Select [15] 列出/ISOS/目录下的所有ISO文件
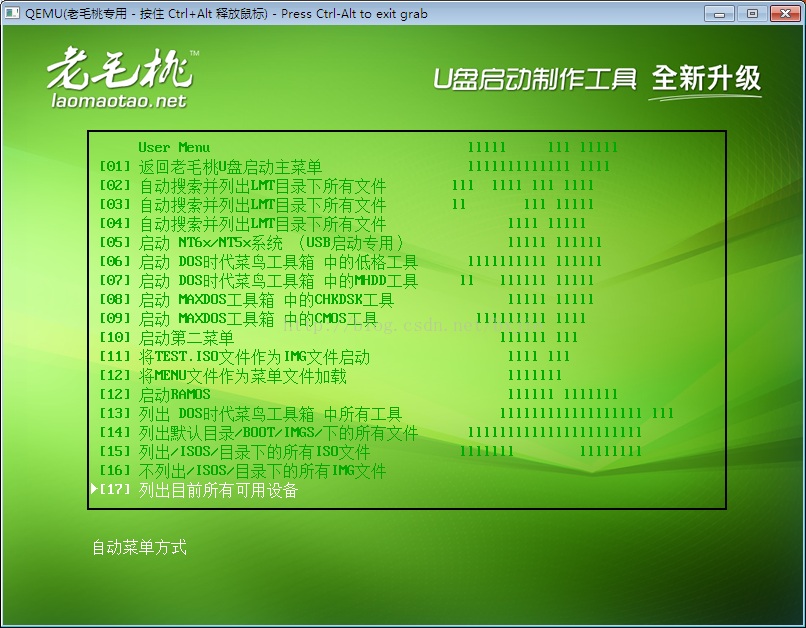 pyautogui.click(x=234, y=452)
